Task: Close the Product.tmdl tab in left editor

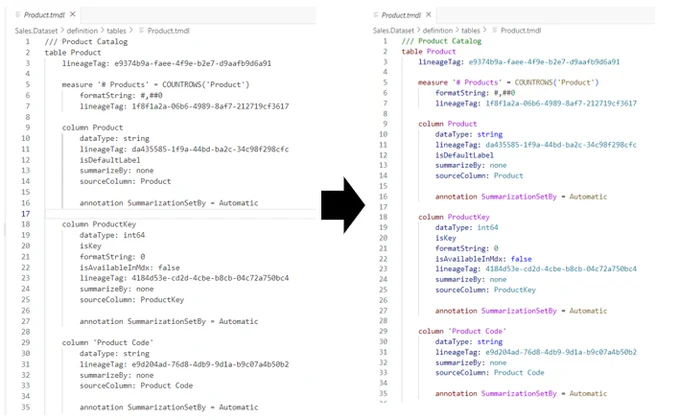Action: (x=72, y=14)
